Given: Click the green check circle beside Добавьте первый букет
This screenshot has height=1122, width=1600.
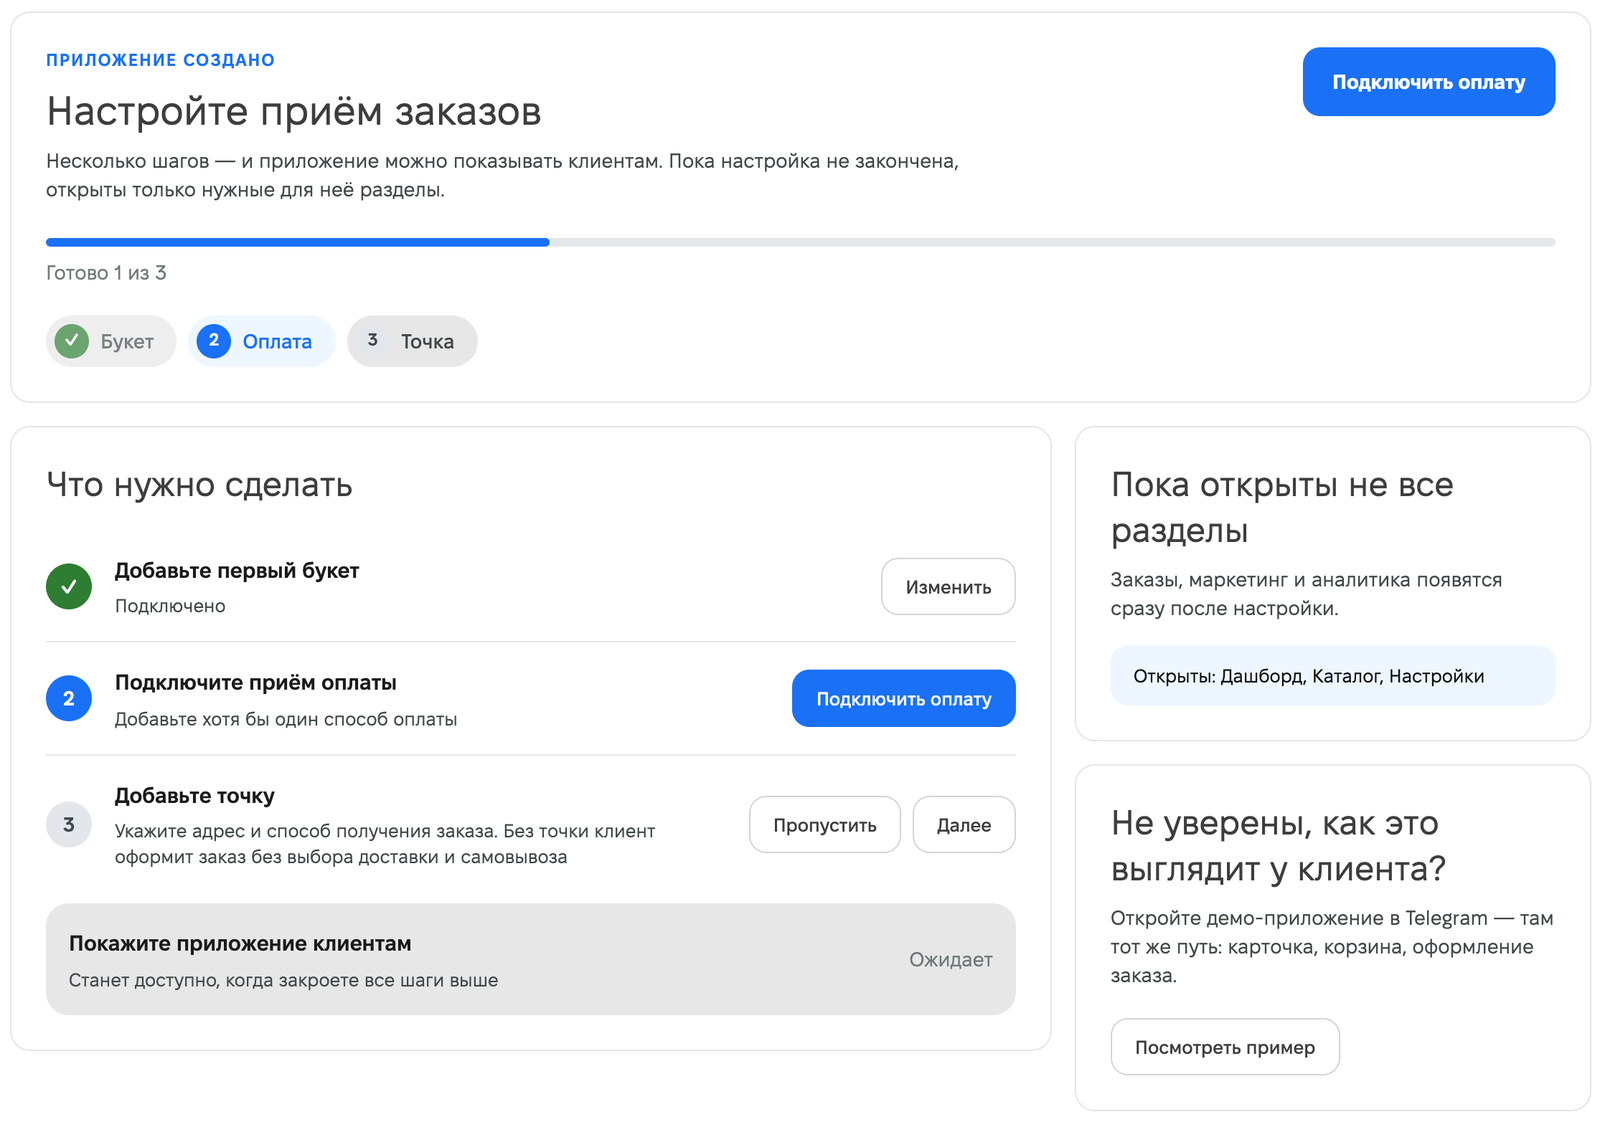Looking at the screenshot, I should [69, 586].
